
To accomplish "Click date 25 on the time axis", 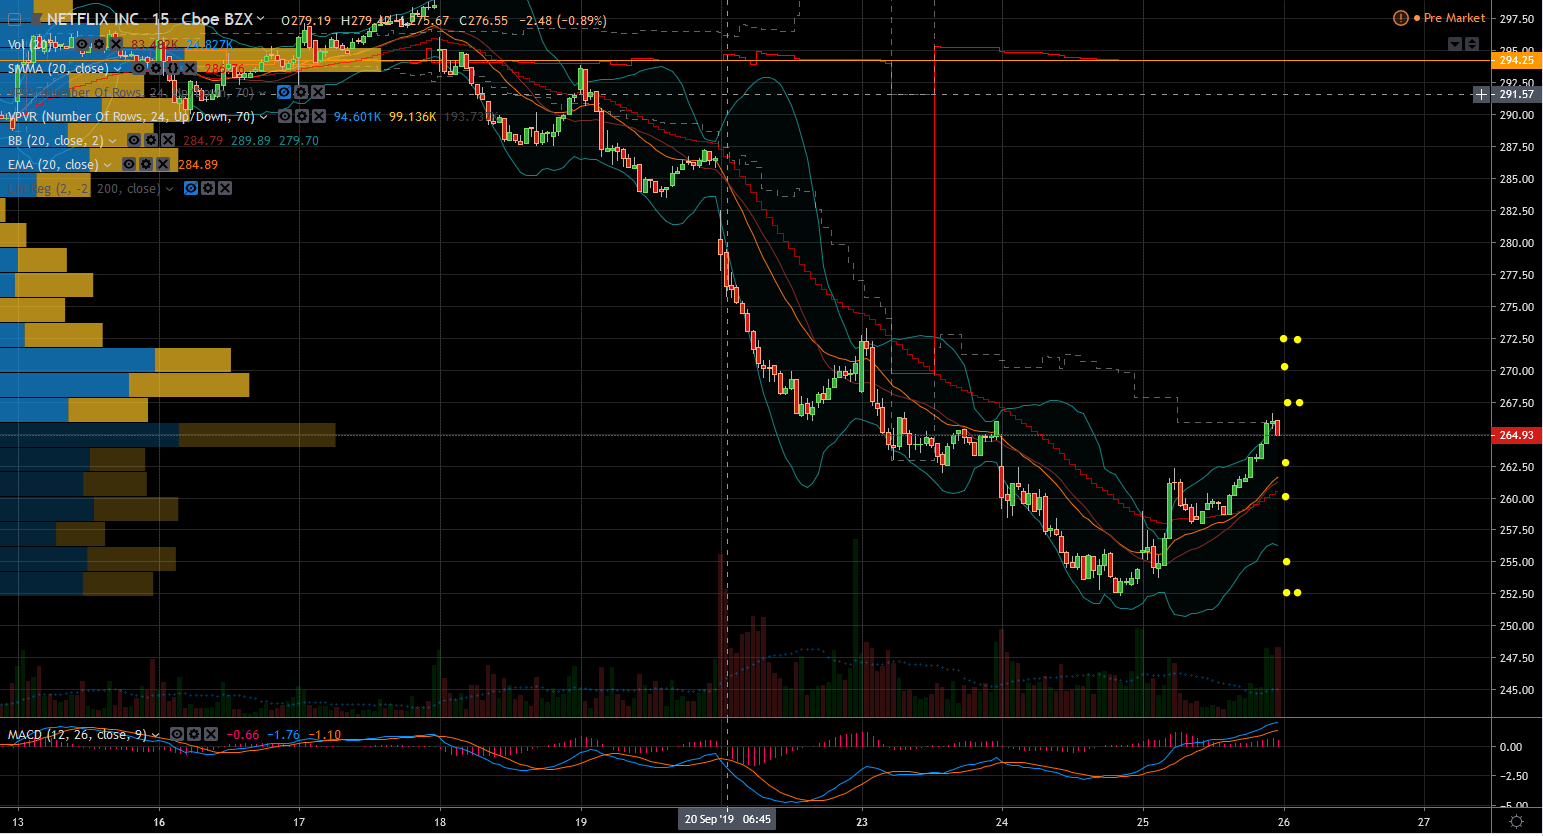I will coord(1142,822).
